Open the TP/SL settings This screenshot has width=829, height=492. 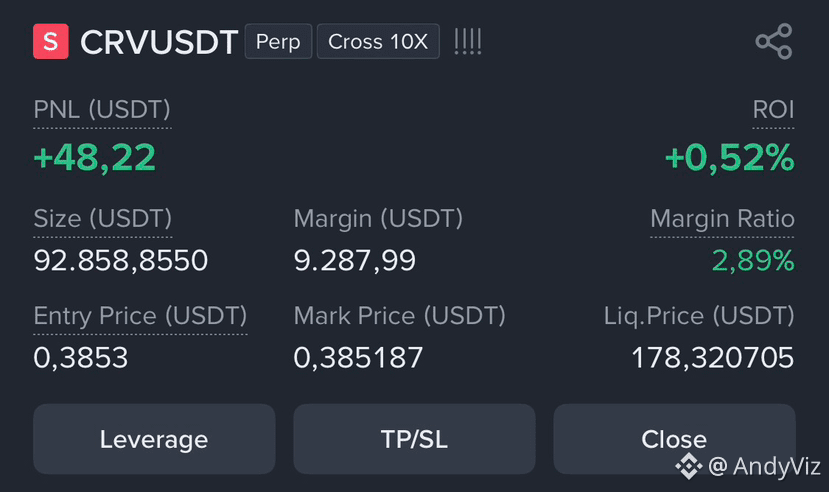tap(414, 439)
